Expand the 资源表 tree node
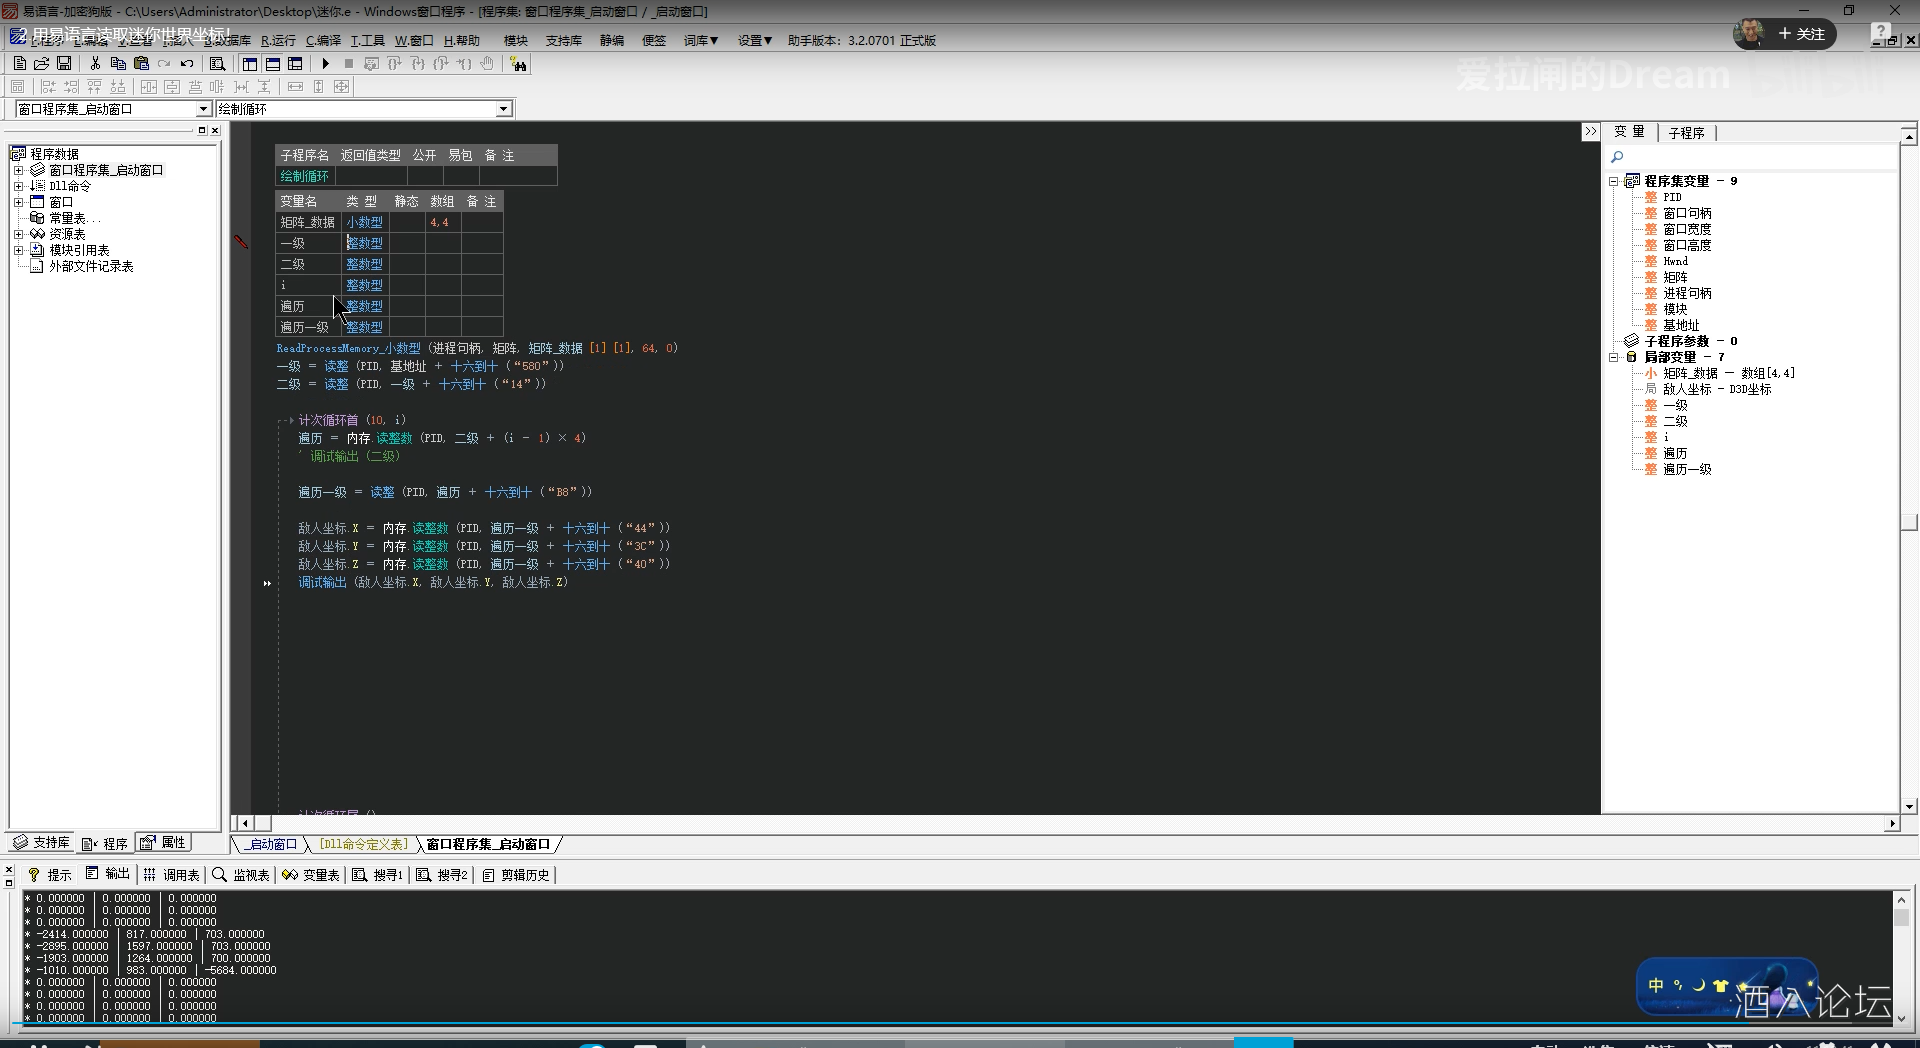Image resolution: width=1920 pixels, height=1048 pixels. coord(18,234)
